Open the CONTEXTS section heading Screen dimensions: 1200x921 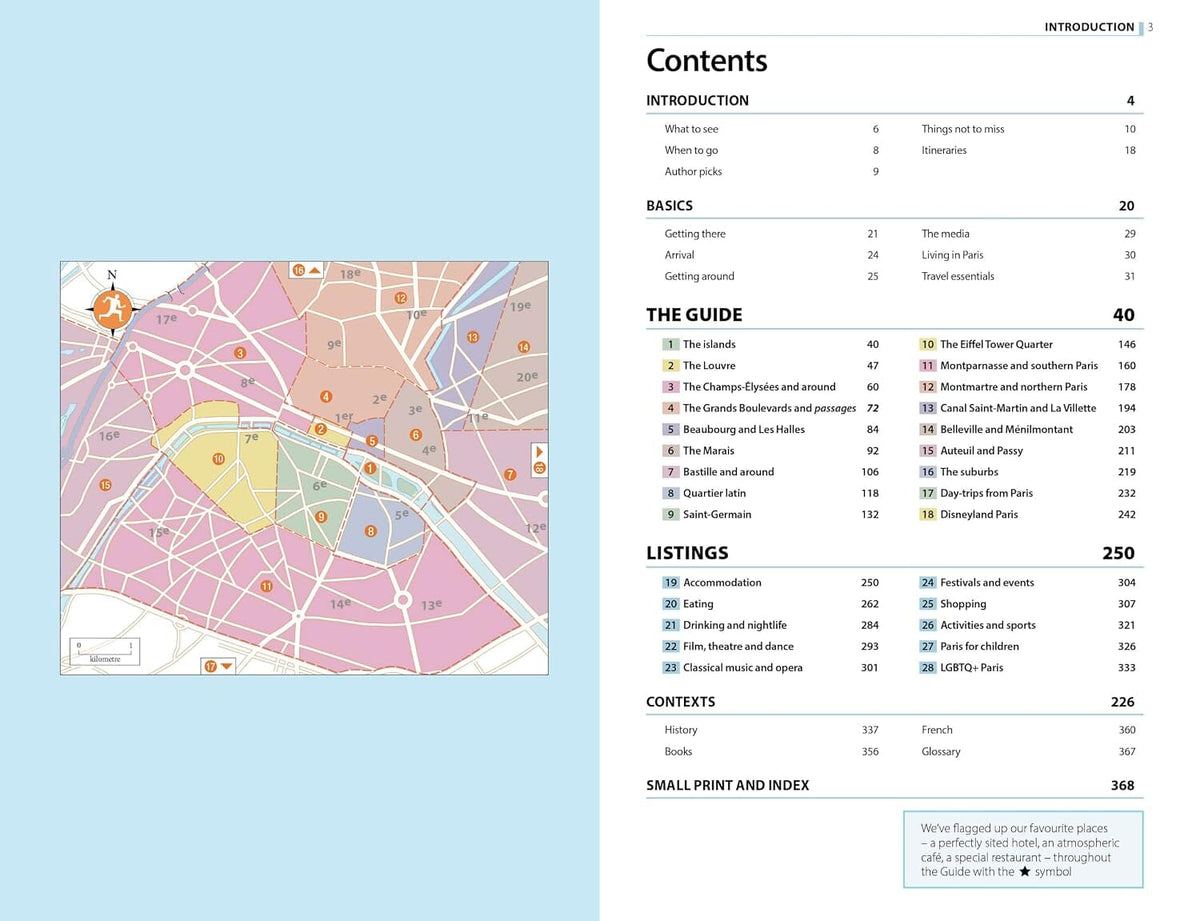(x=680, y=701)
